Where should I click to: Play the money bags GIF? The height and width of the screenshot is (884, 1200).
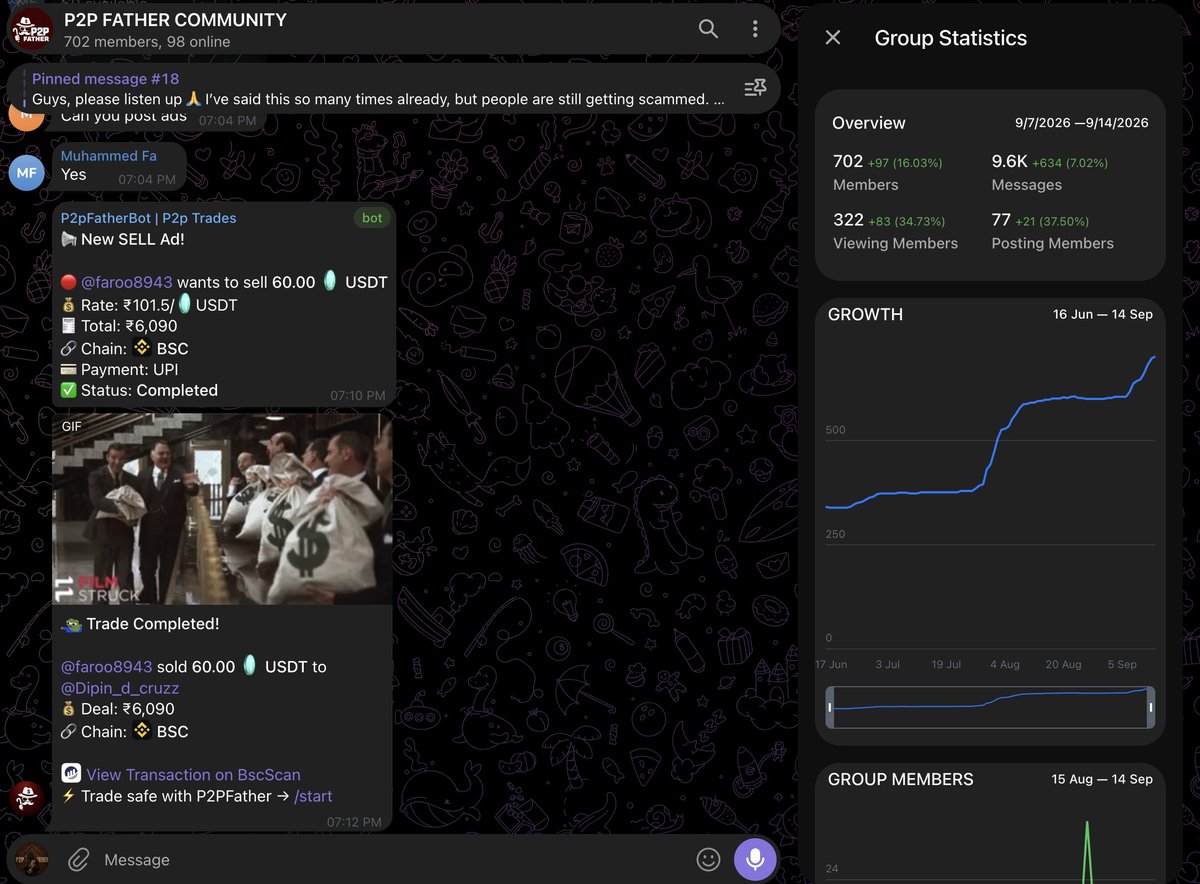pyautogui.click(x=222, y=509)
